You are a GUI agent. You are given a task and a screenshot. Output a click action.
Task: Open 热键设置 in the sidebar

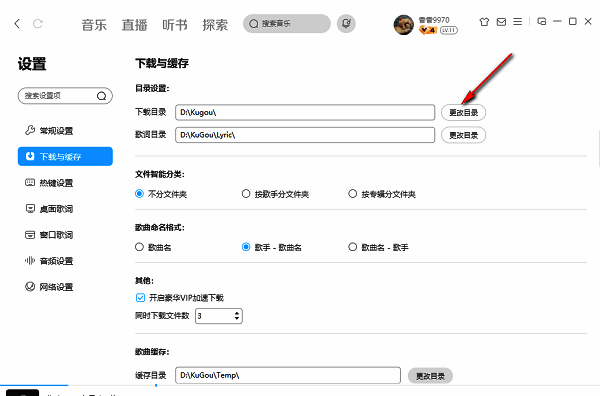(x=49, y=183)
